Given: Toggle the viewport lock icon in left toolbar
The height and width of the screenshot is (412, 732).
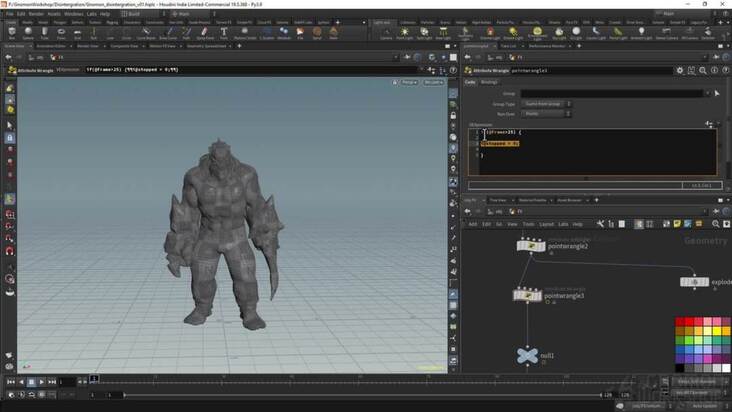Looking at the screenshot, I should (10, 138).
